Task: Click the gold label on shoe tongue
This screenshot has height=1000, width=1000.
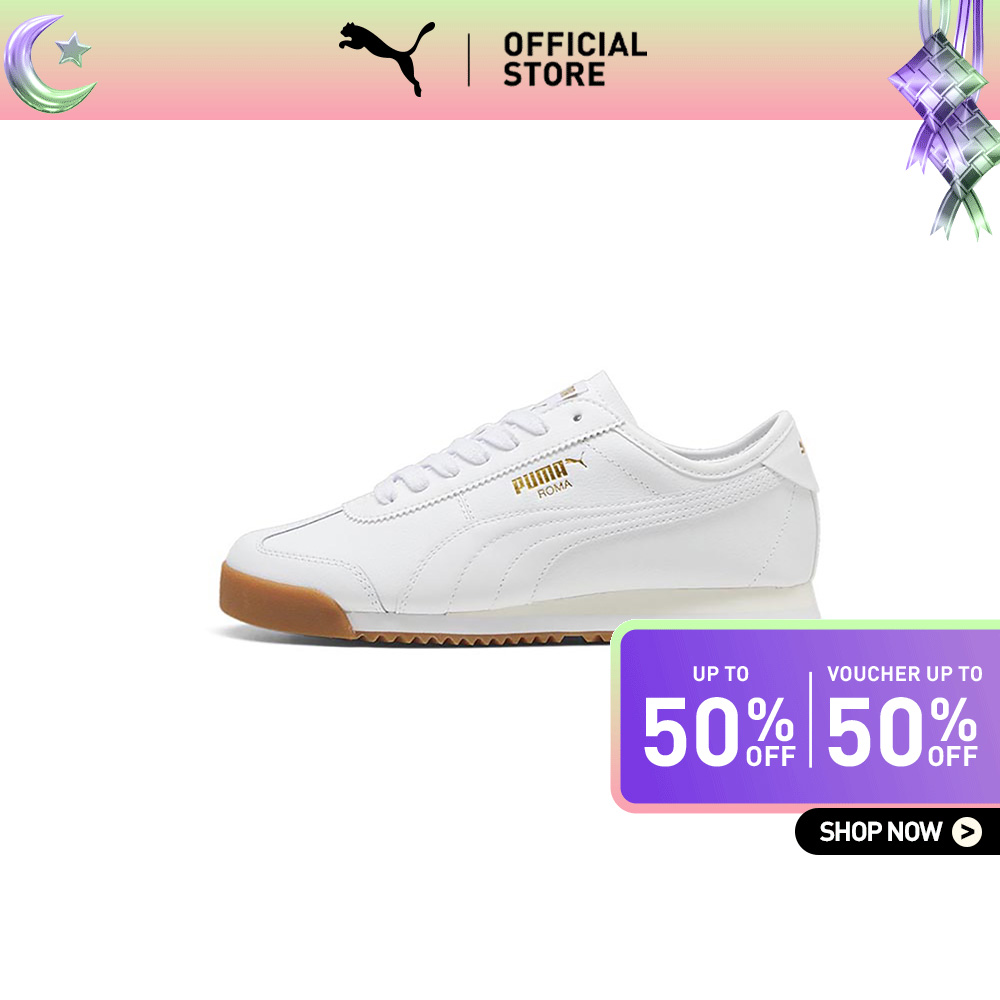Action: pos(567,392)
